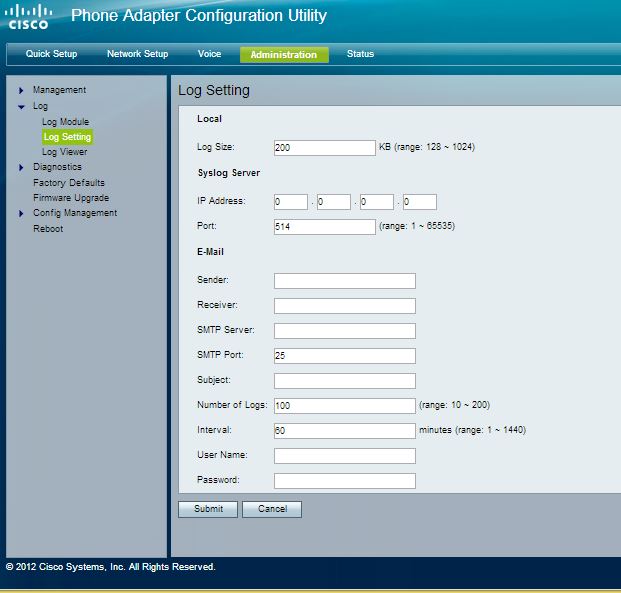Expand the Config Management section
The height and width of the screenshot is (593, 621).
click(21, 213)
